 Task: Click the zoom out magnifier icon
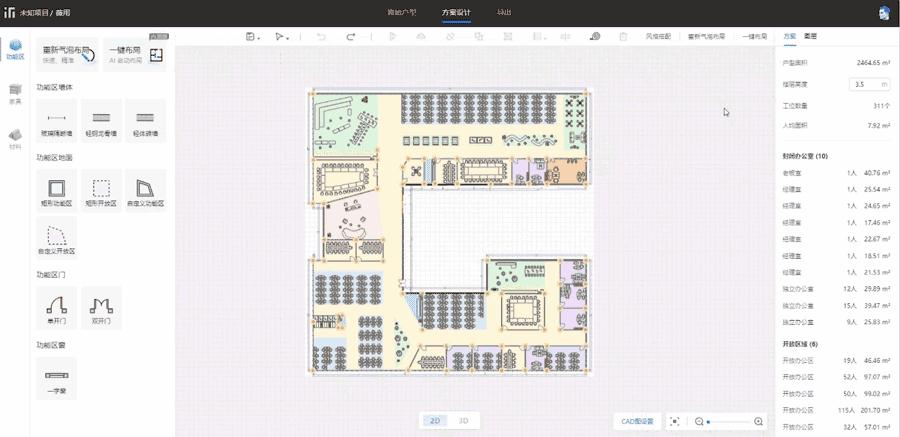coord(699,421)
